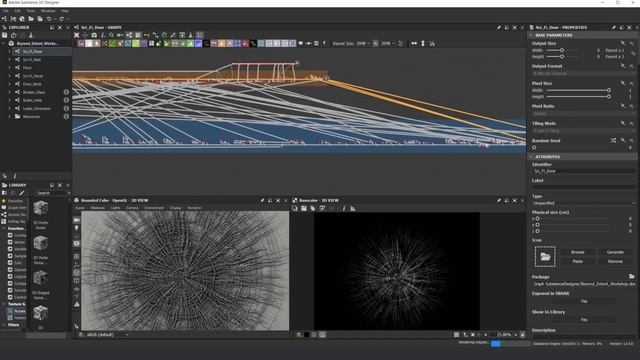Open the Tiling Mode dropdown
The width and height of the screenshot is (640, 360).
tap(584, 131)
